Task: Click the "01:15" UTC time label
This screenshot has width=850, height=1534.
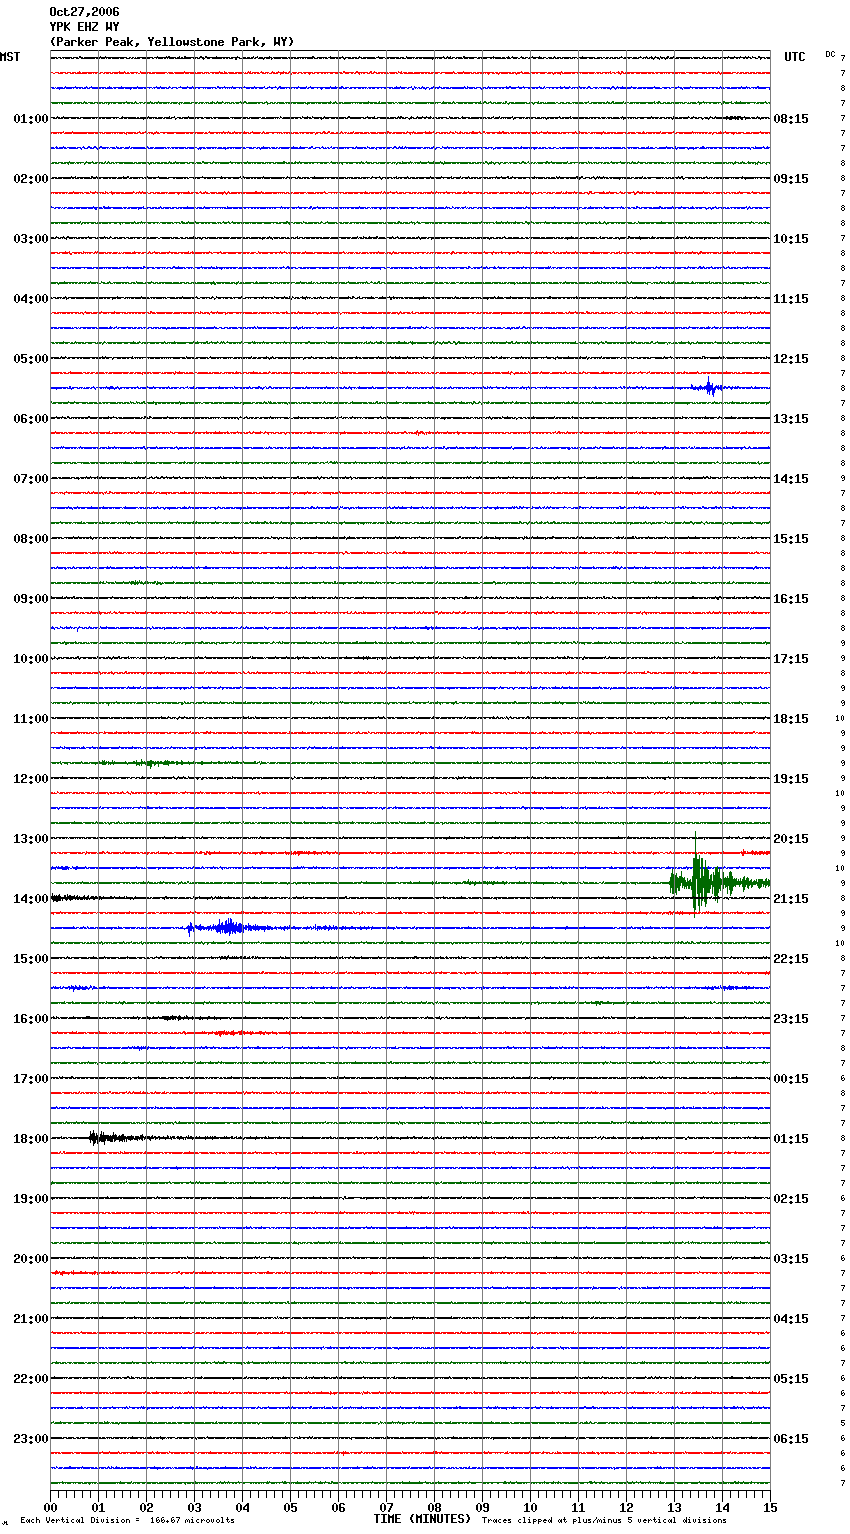Action: pyautogui.click(x=791, y=1139)
